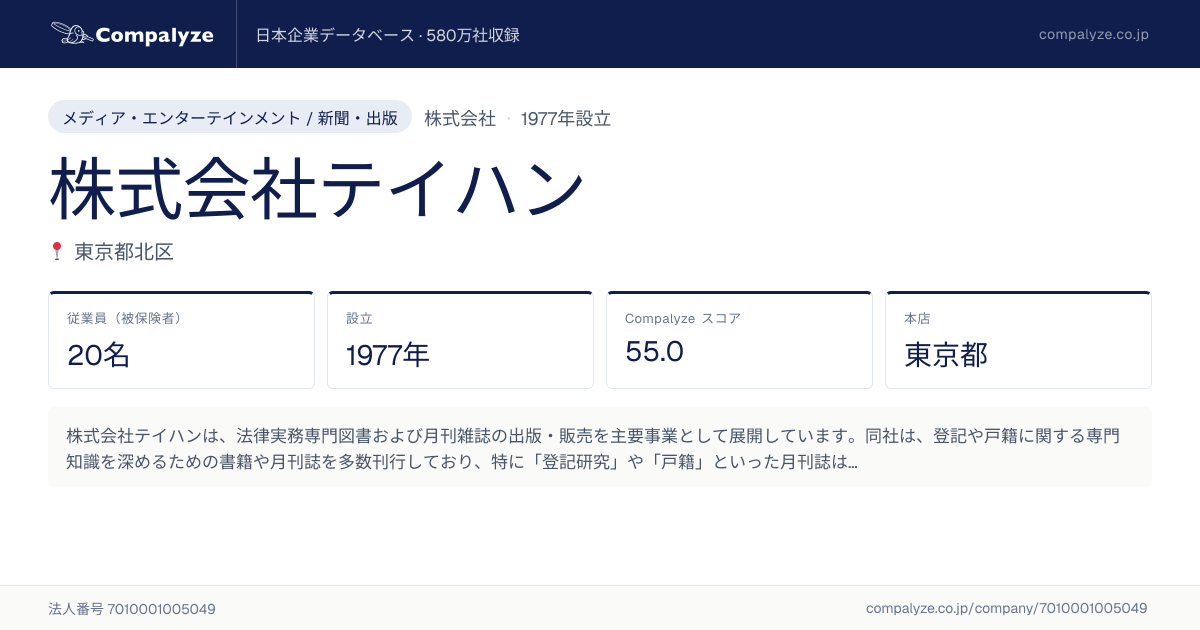Click the 法人番号 7010001005049 footer text

(x=132, y=608)
